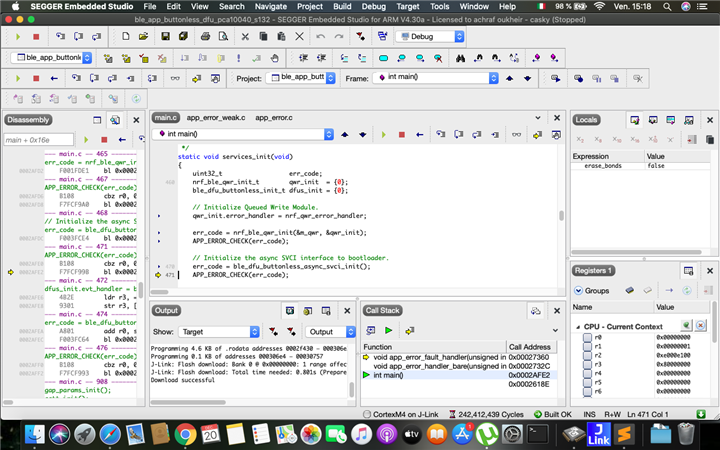Click the Output panel horizontal scrollbar
This screenshot has width=720, height=450.
188,402
